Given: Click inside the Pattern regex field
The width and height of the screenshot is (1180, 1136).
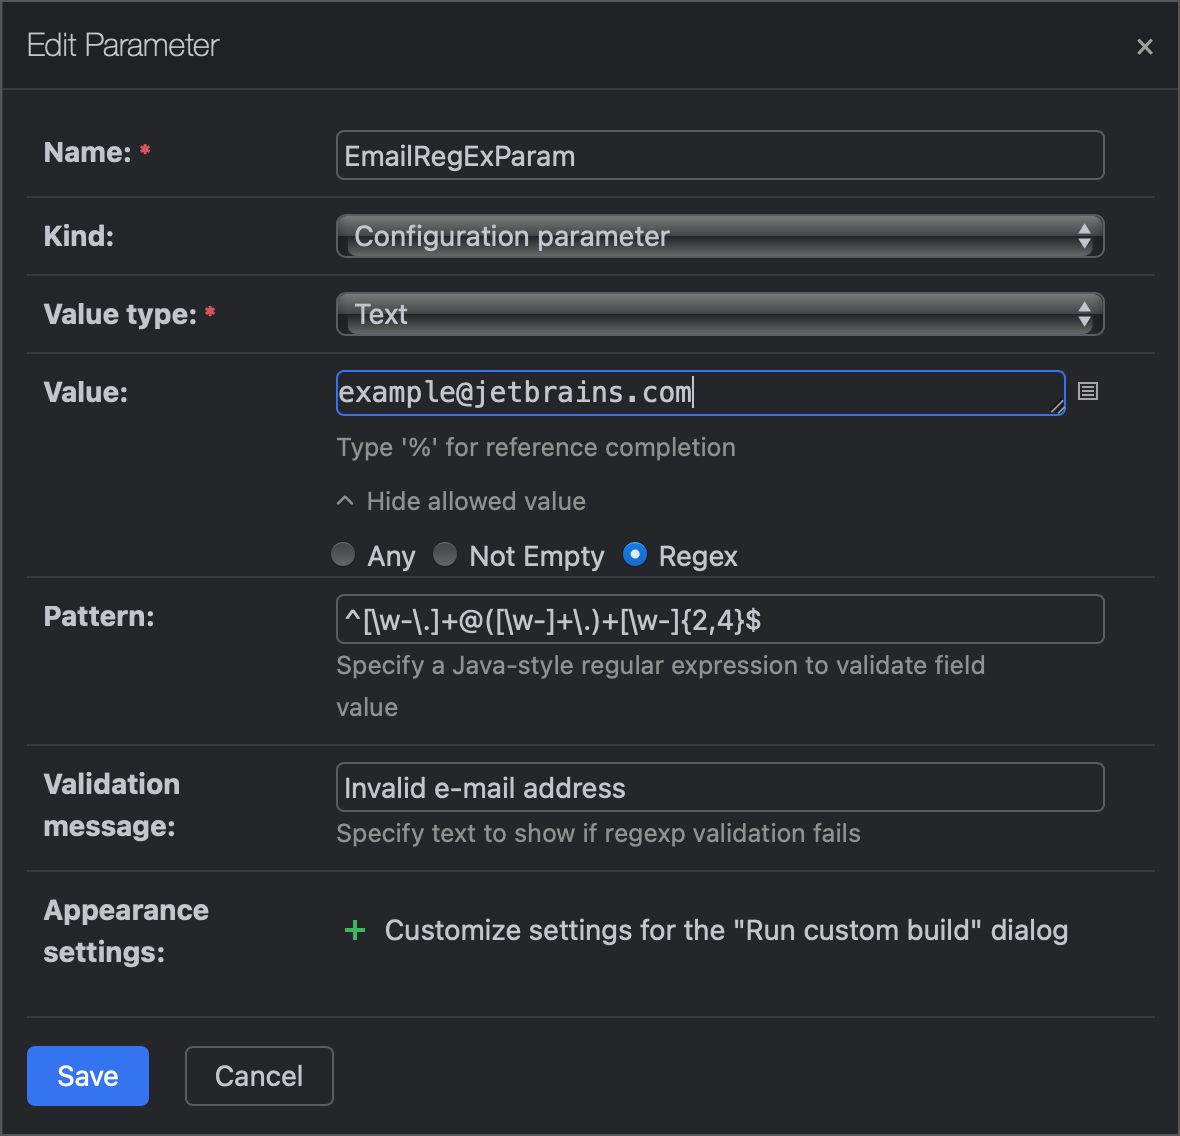Looking at the screenshot, I should click(x=719, y=619).
